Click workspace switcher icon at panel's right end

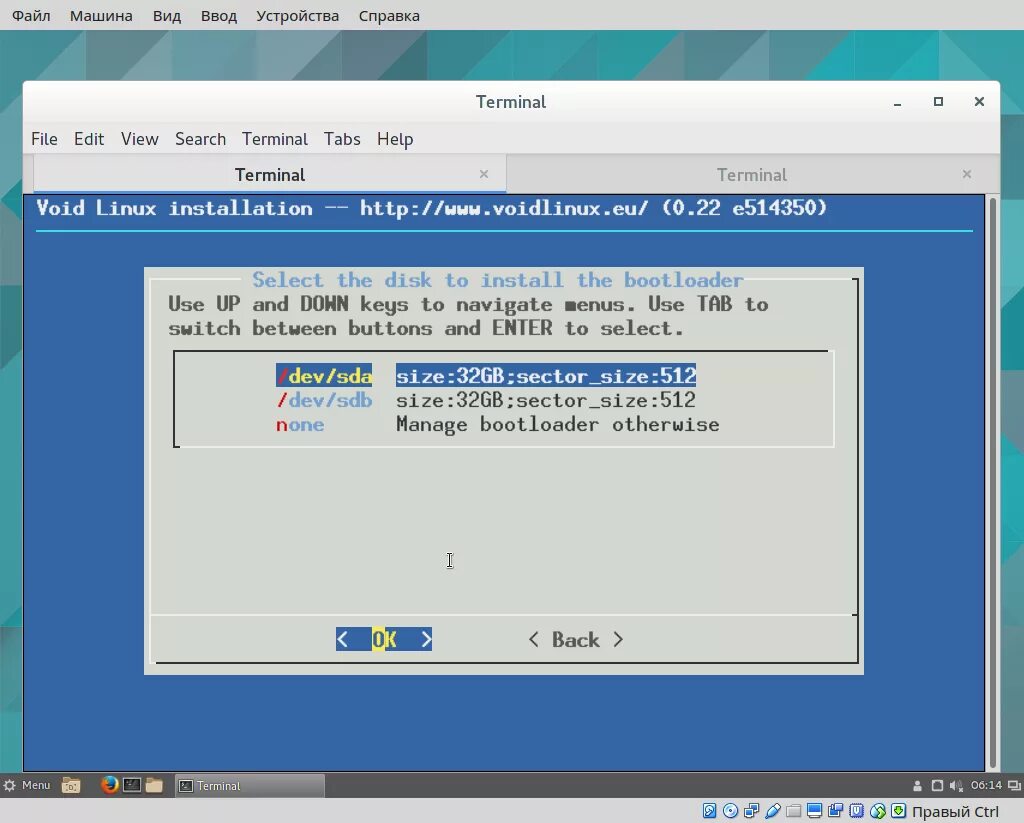(1014, 785)
